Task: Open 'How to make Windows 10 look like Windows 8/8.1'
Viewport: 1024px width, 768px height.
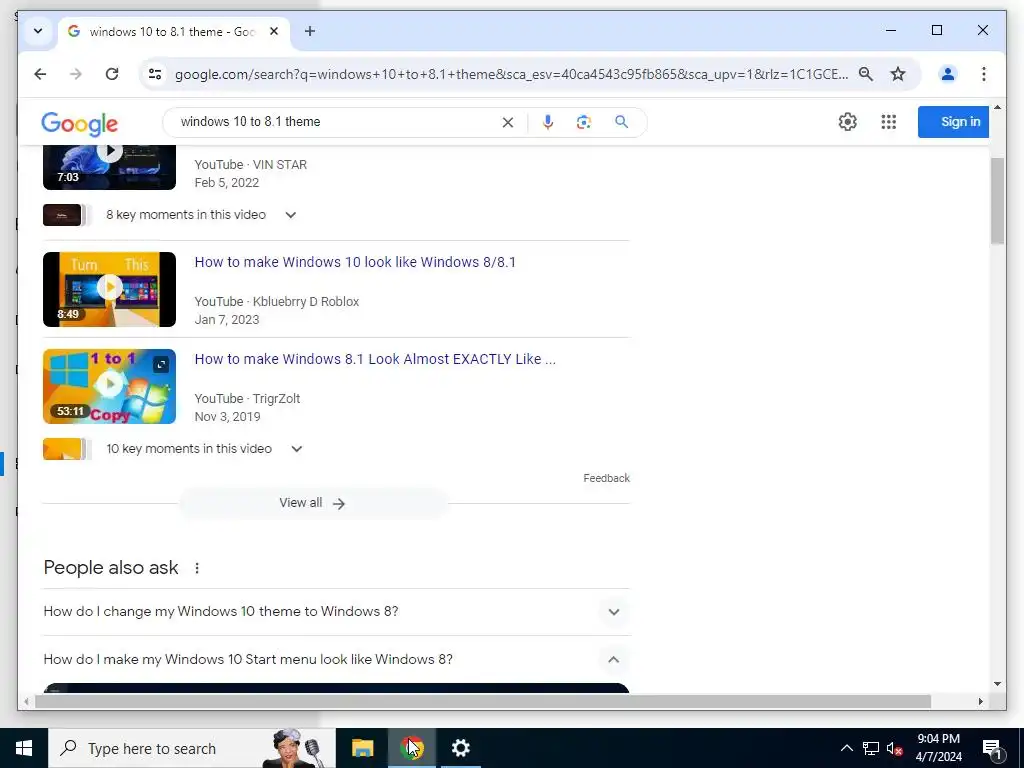Action: point(355,262)
